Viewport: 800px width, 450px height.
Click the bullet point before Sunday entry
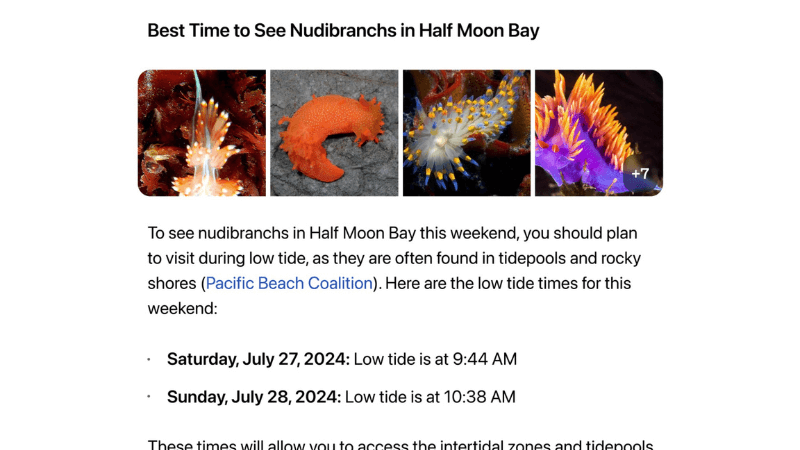point(149,397)
